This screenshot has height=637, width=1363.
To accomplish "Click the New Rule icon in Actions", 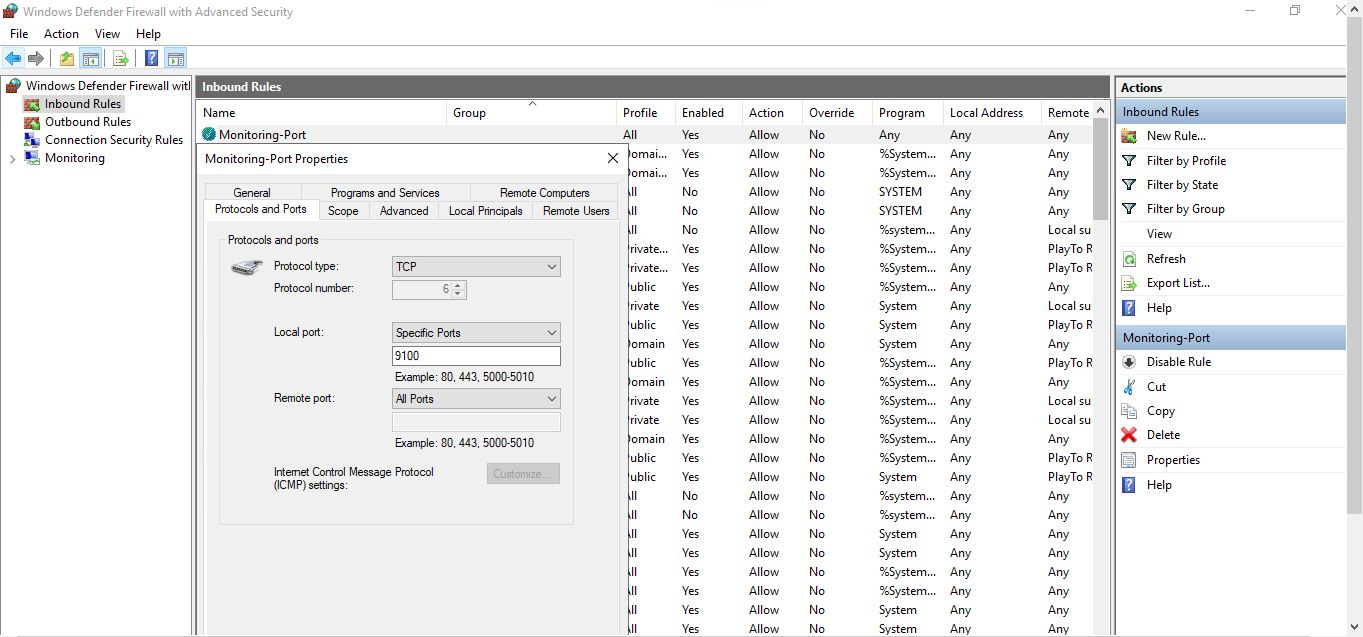I will point(1129,136).
